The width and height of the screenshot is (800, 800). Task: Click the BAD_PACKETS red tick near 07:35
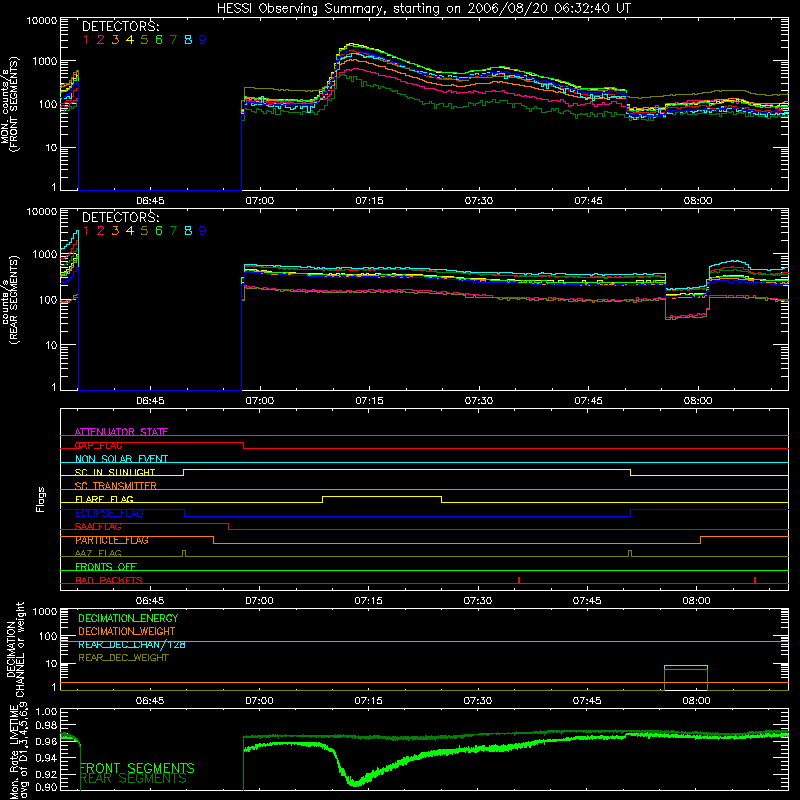519,580
